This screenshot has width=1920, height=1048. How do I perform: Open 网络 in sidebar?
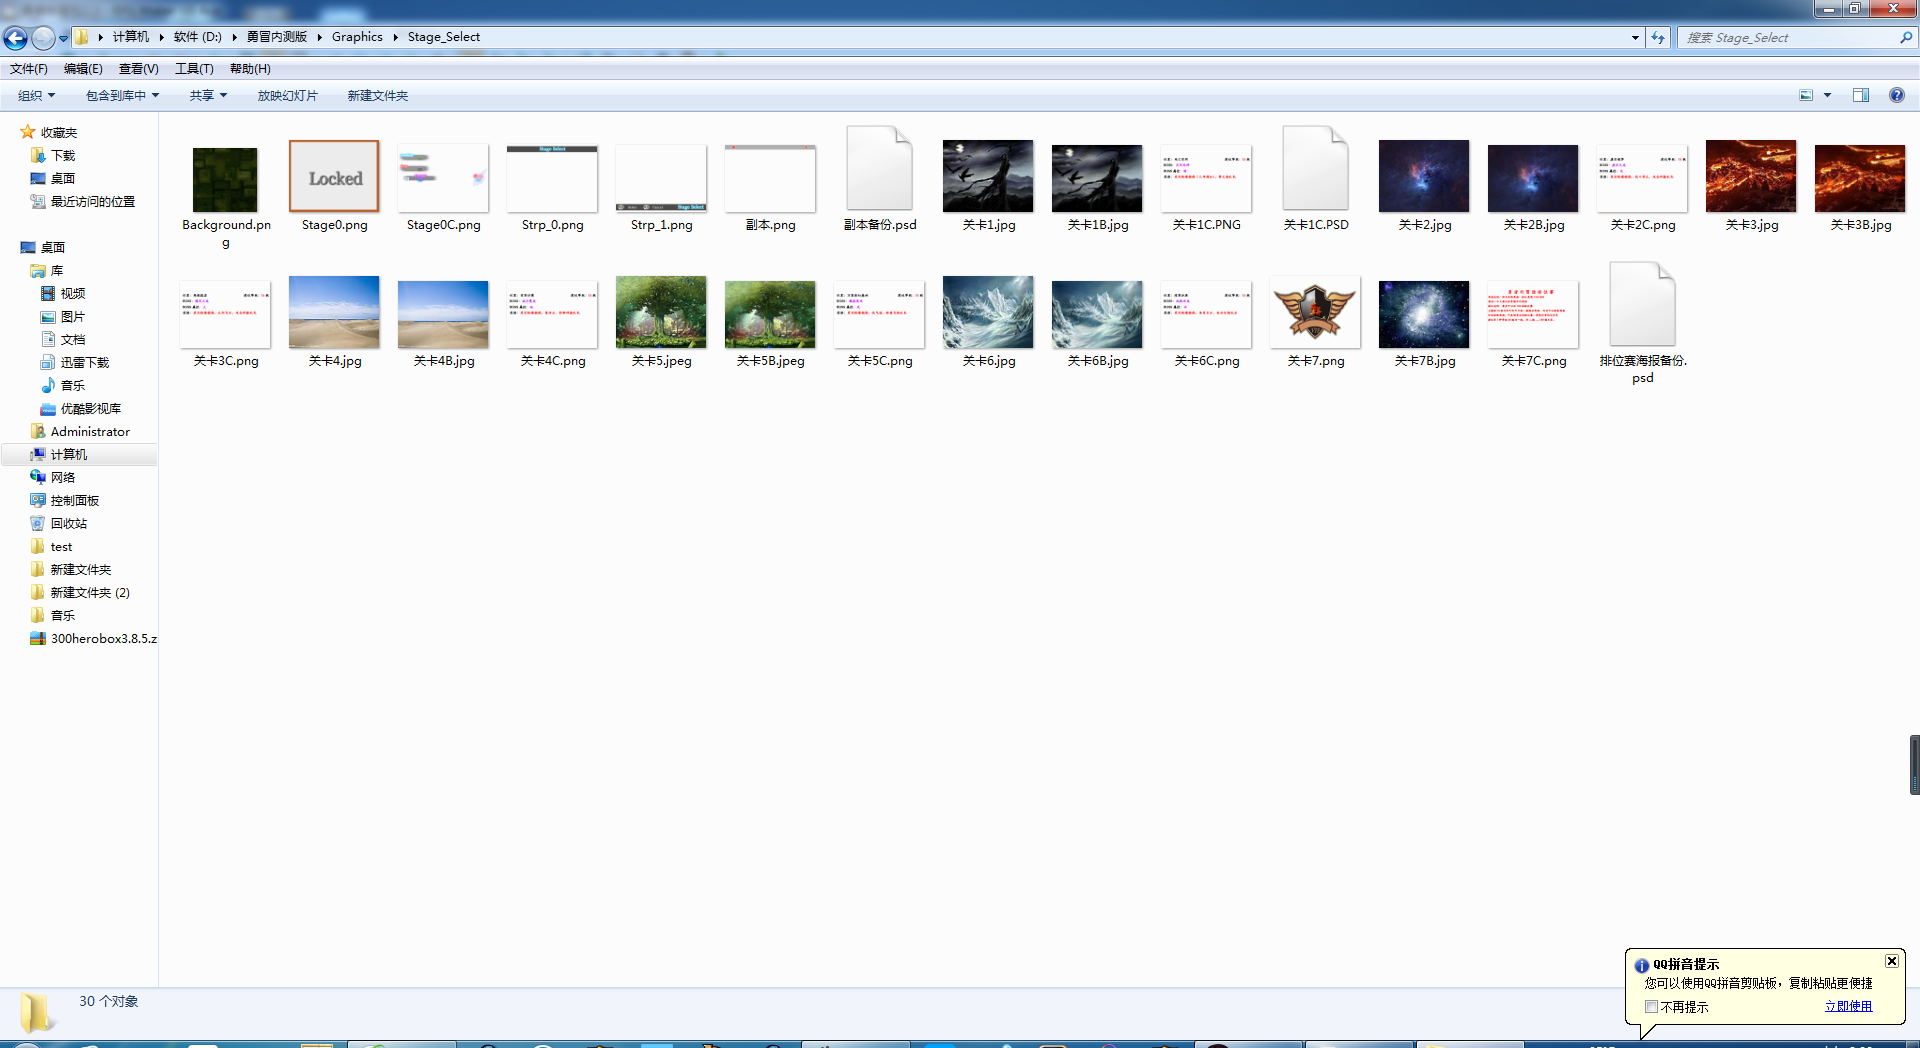click(x=54, y=477)
